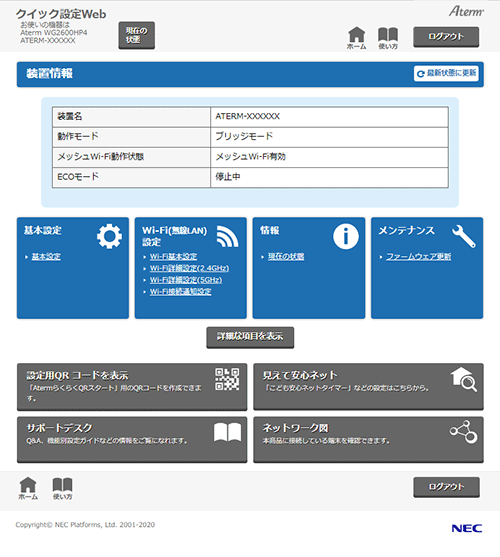Click the 装置名 label cell

(131, 117)
